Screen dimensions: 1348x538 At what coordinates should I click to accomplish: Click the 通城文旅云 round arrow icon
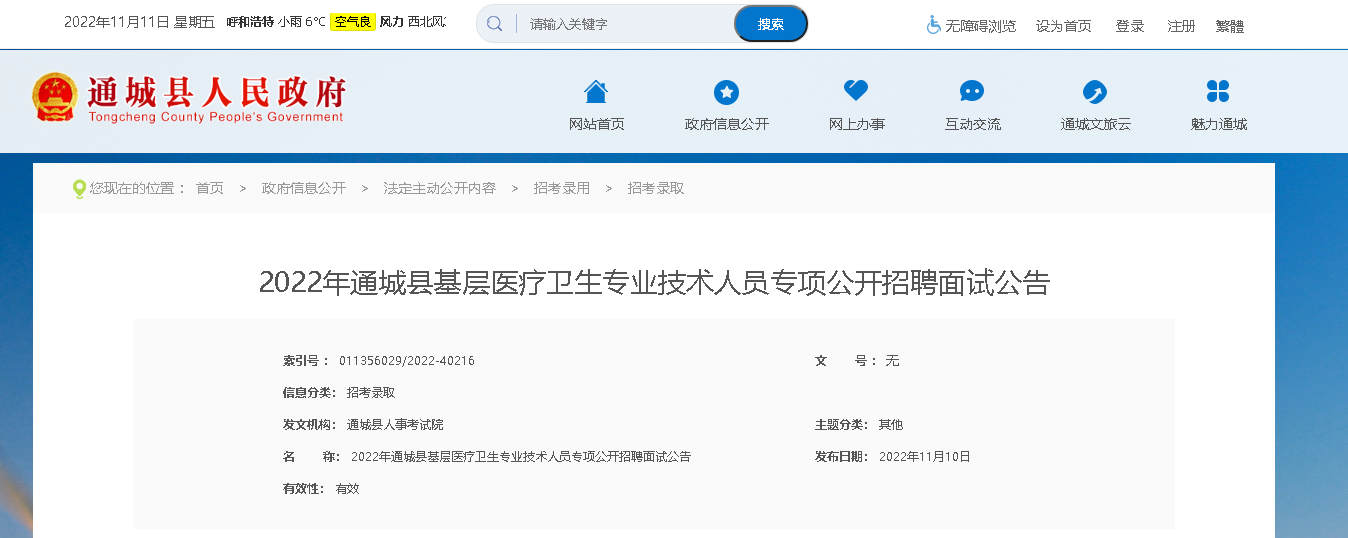pyautogui.click(x=1095, y=92)
